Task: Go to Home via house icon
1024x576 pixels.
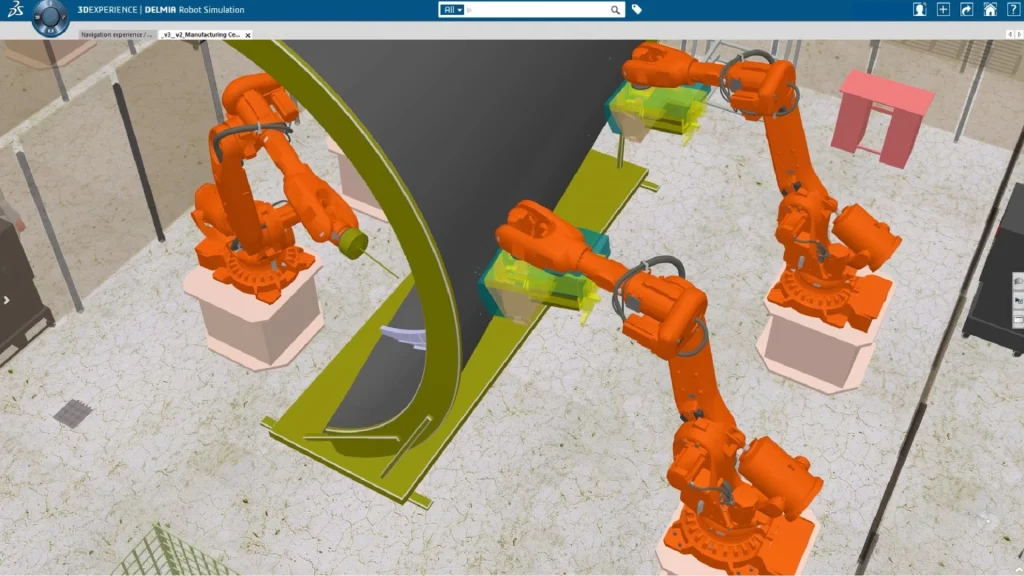Action: point(989,10)
